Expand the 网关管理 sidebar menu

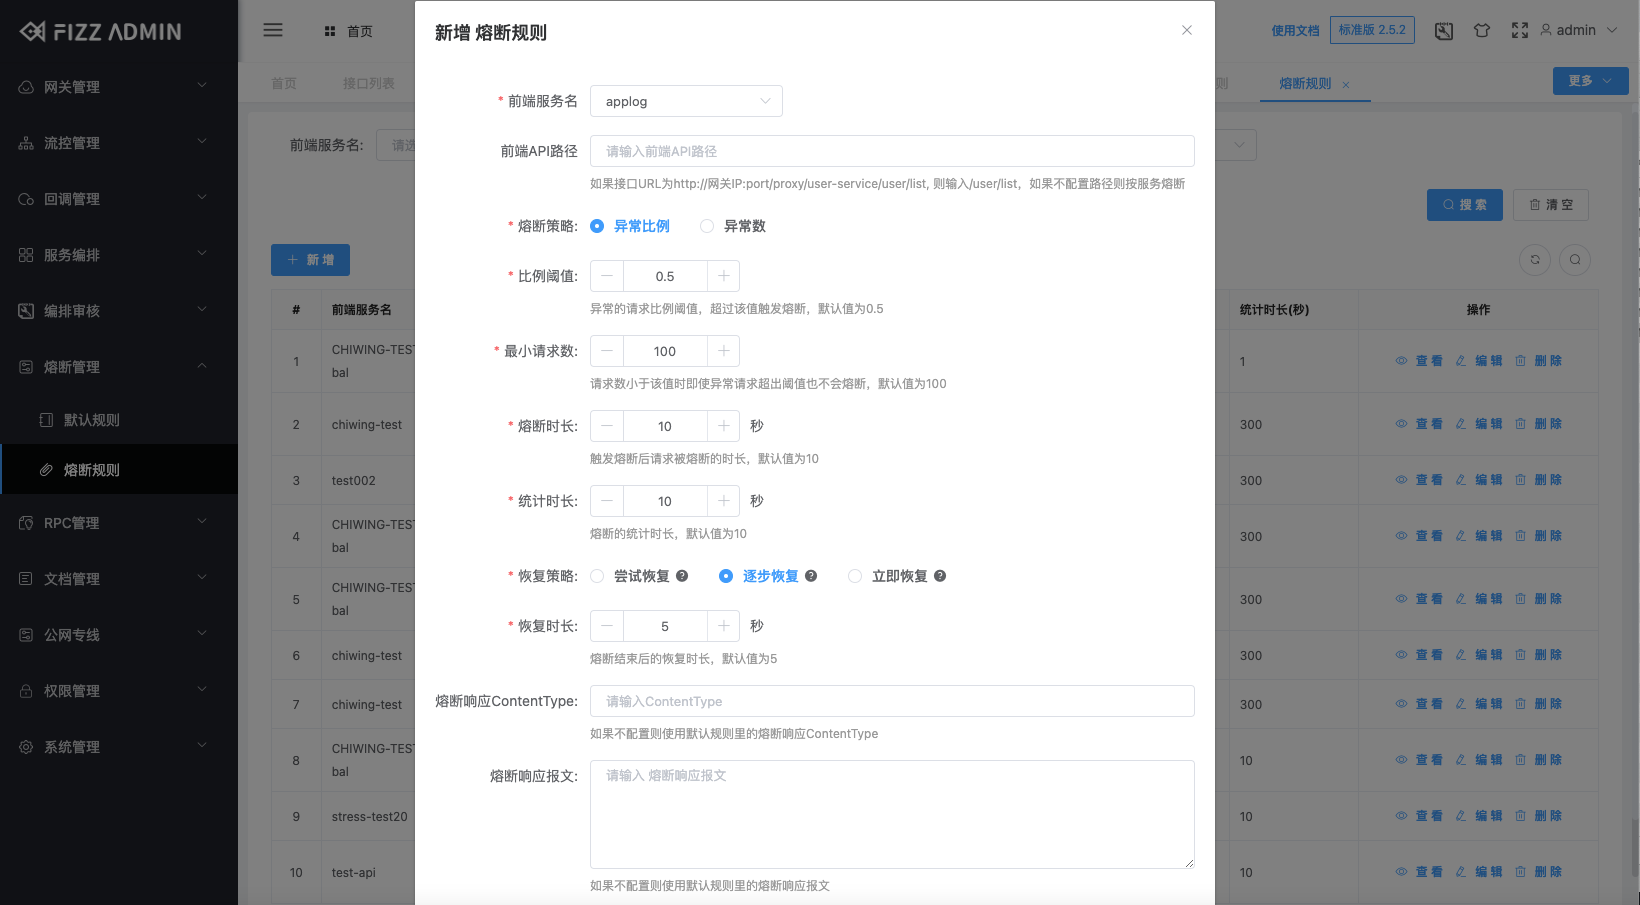tap(119, 87)
